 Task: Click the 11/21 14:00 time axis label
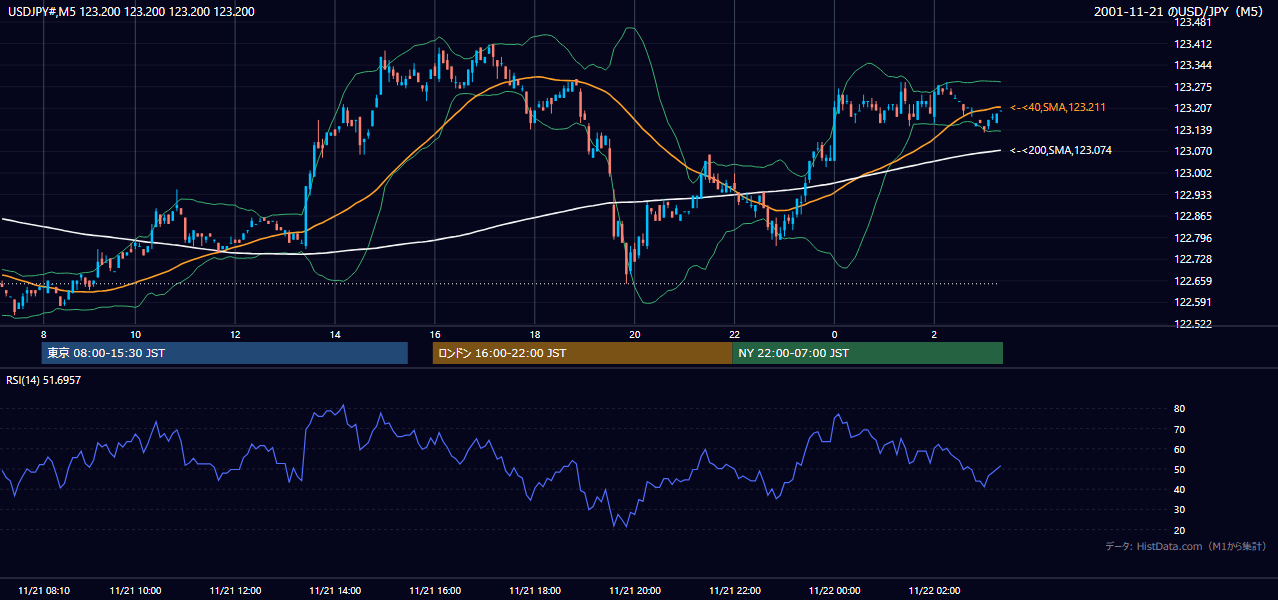[335, 591]
